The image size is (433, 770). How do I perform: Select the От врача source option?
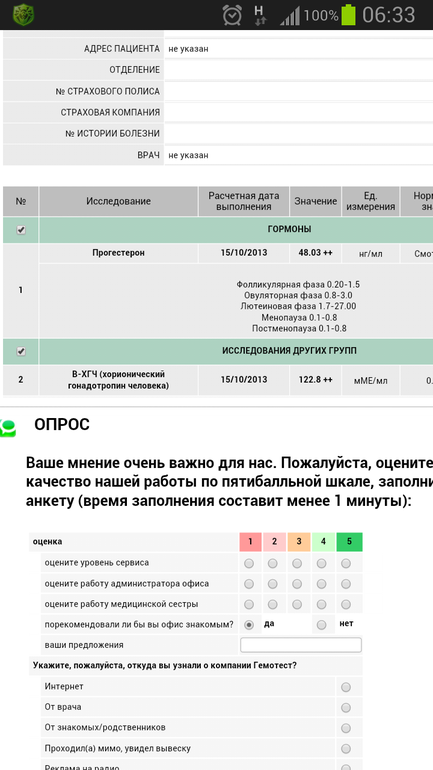(x=346, y=708)
